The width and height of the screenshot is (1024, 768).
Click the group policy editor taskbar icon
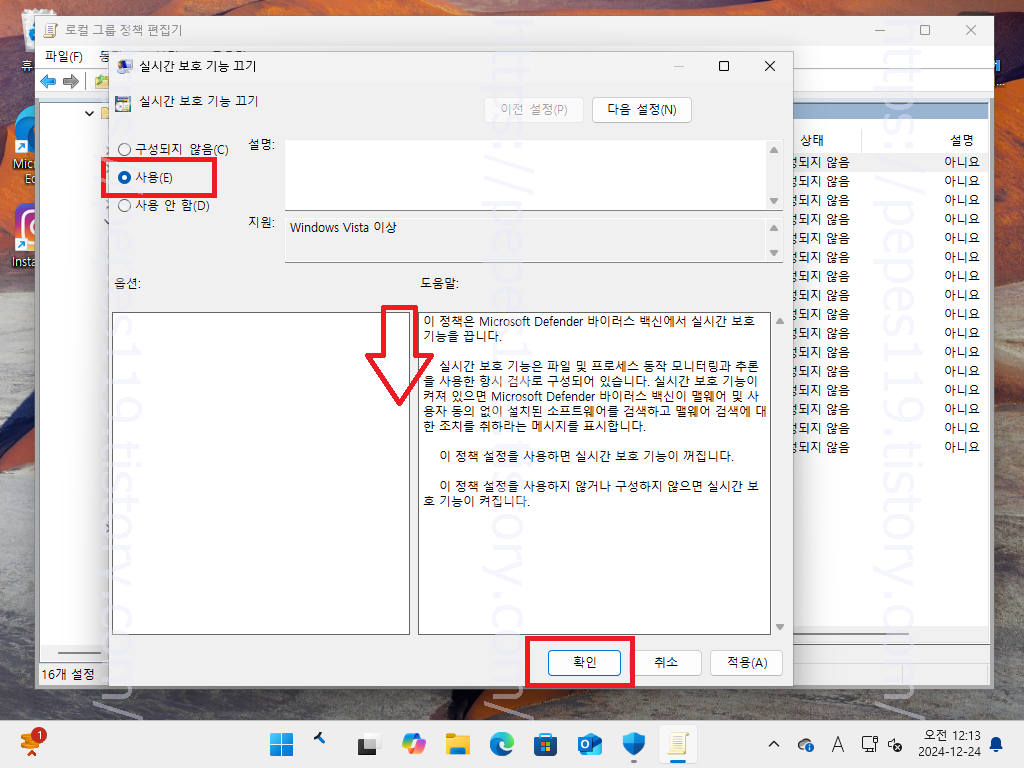click(x=677, y=744)
